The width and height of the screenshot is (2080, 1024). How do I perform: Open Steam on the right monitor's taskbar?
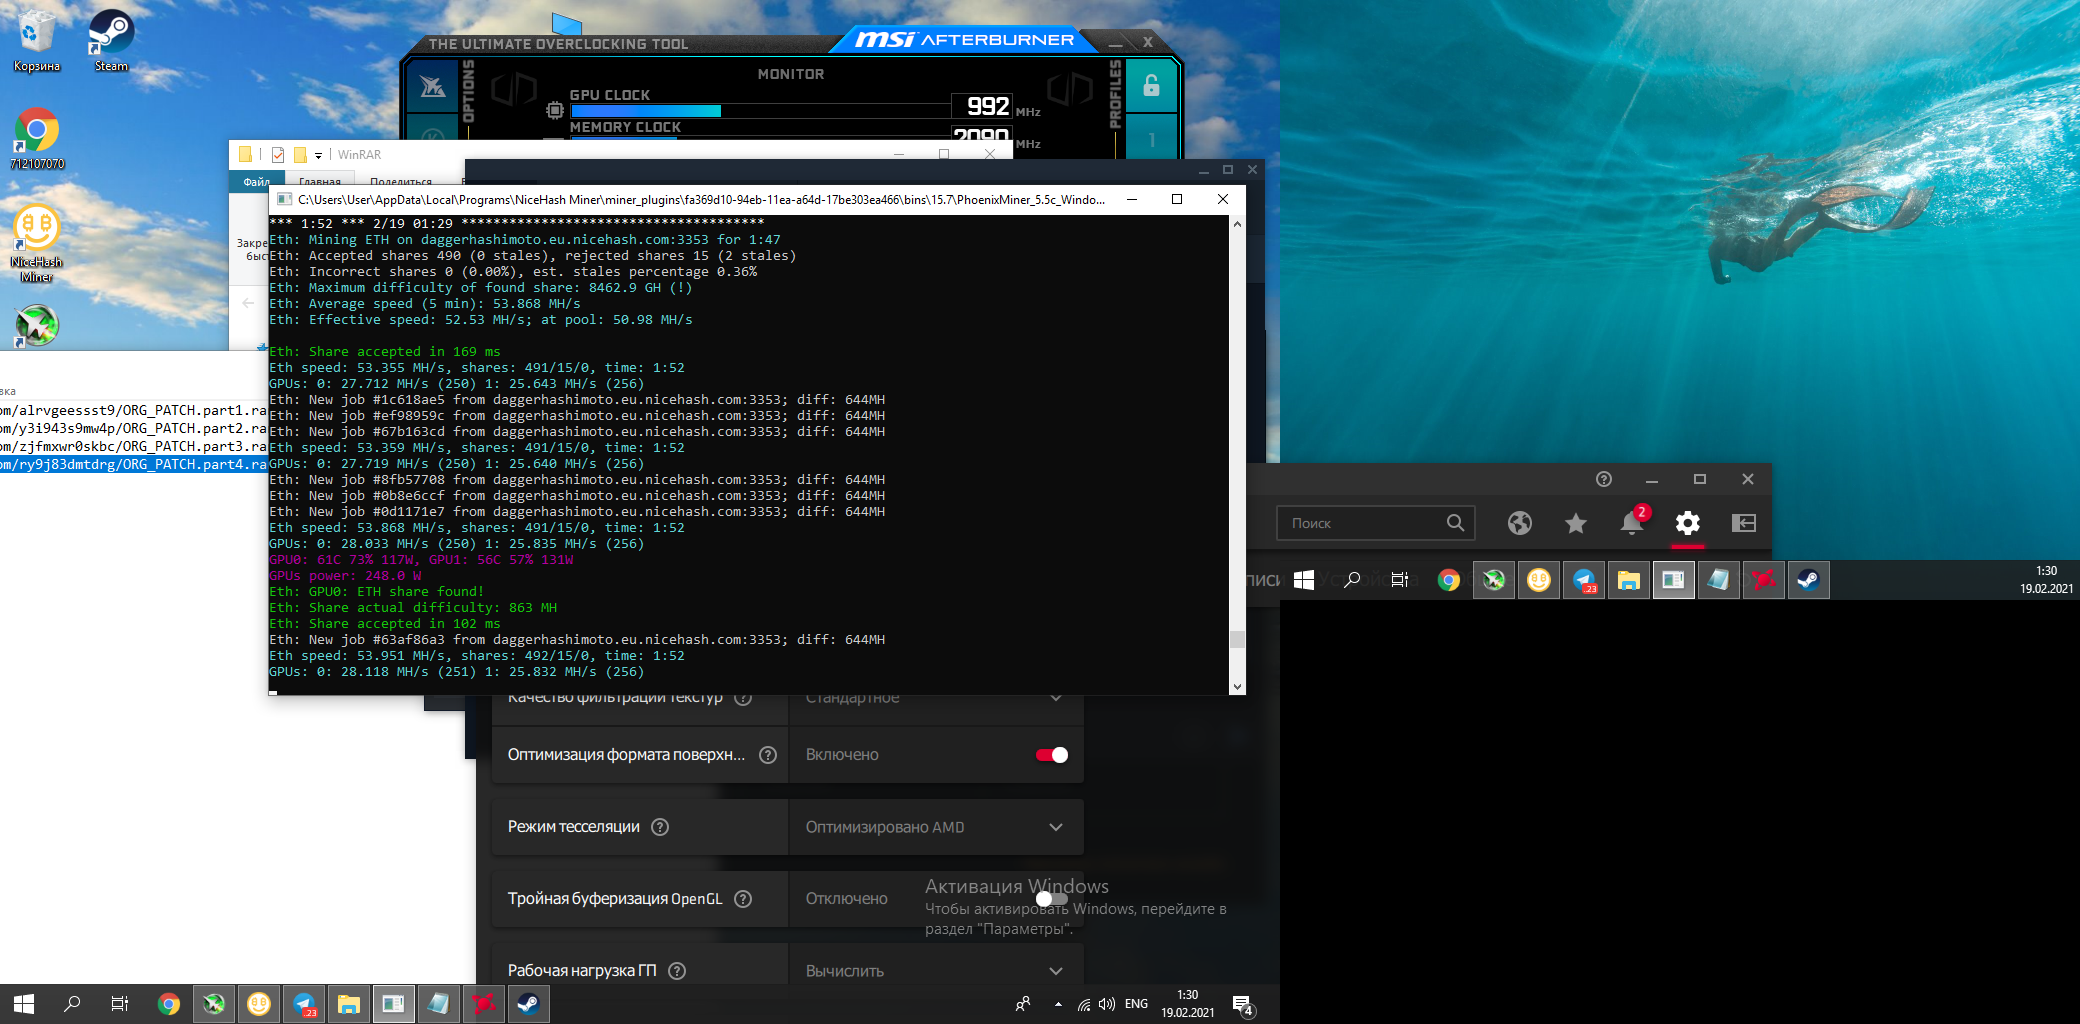click(x=1808, y=580)
